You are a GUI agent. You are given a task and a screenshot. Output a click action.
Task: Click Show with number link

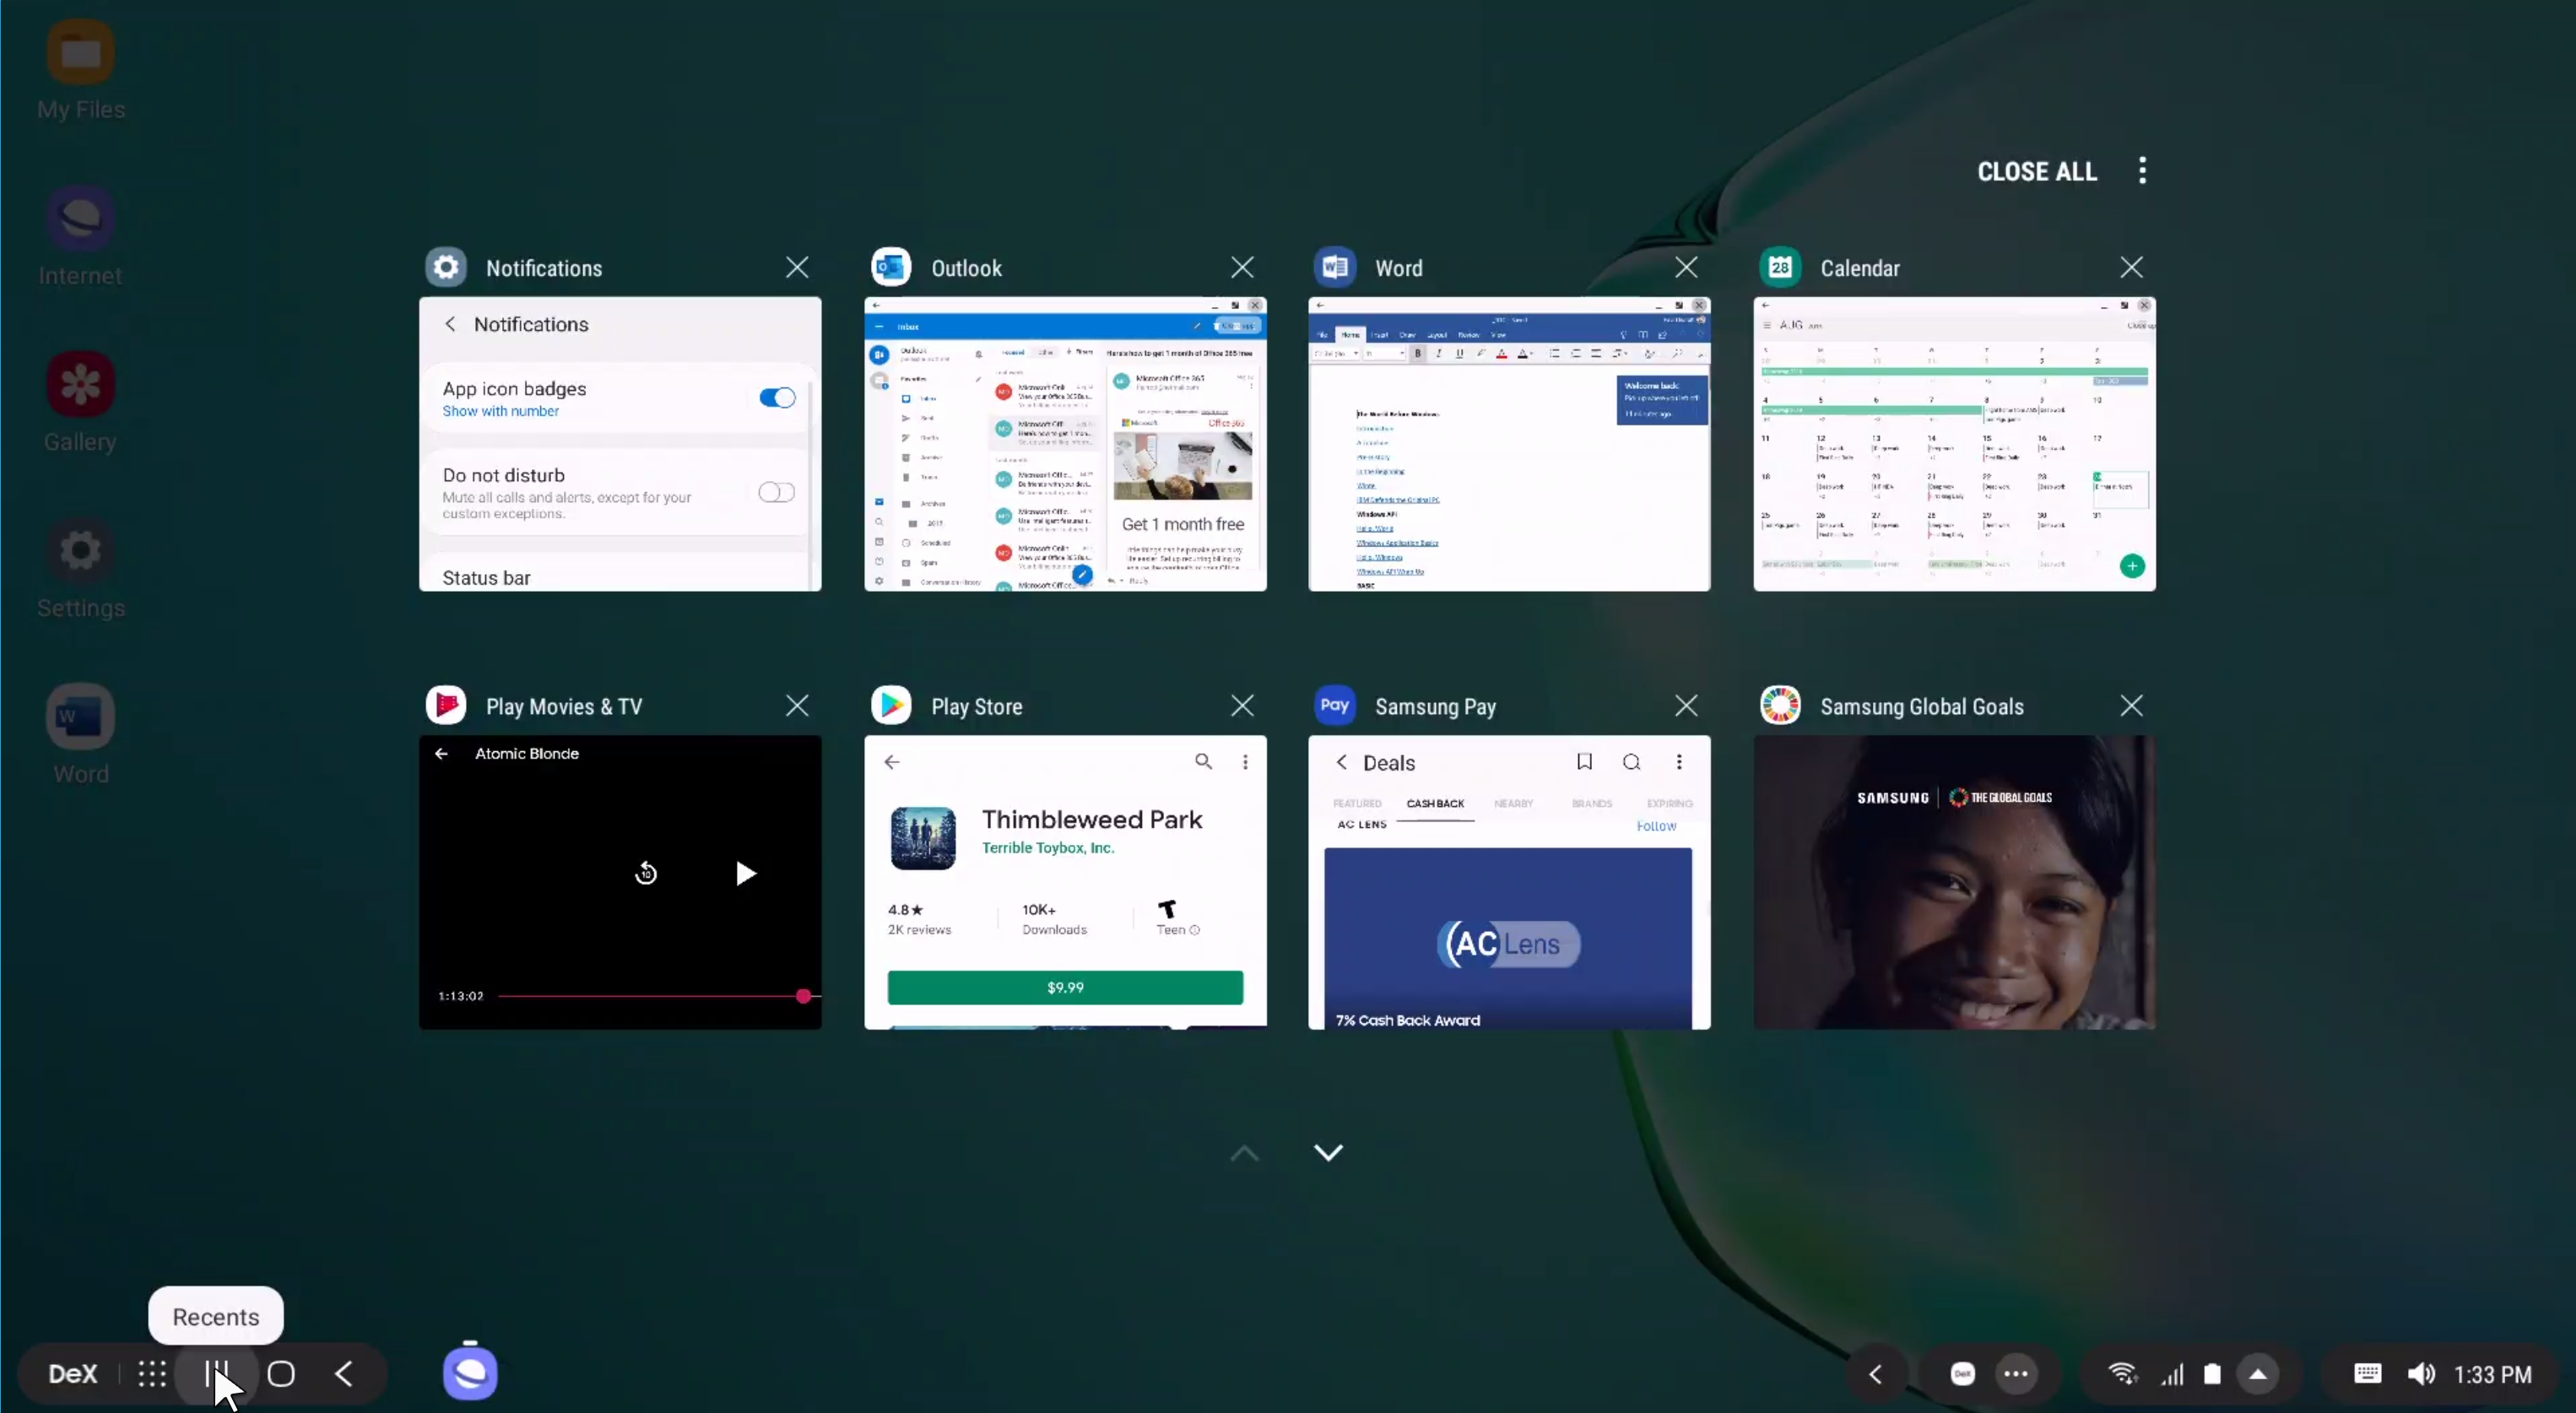[x=500, y=411]
